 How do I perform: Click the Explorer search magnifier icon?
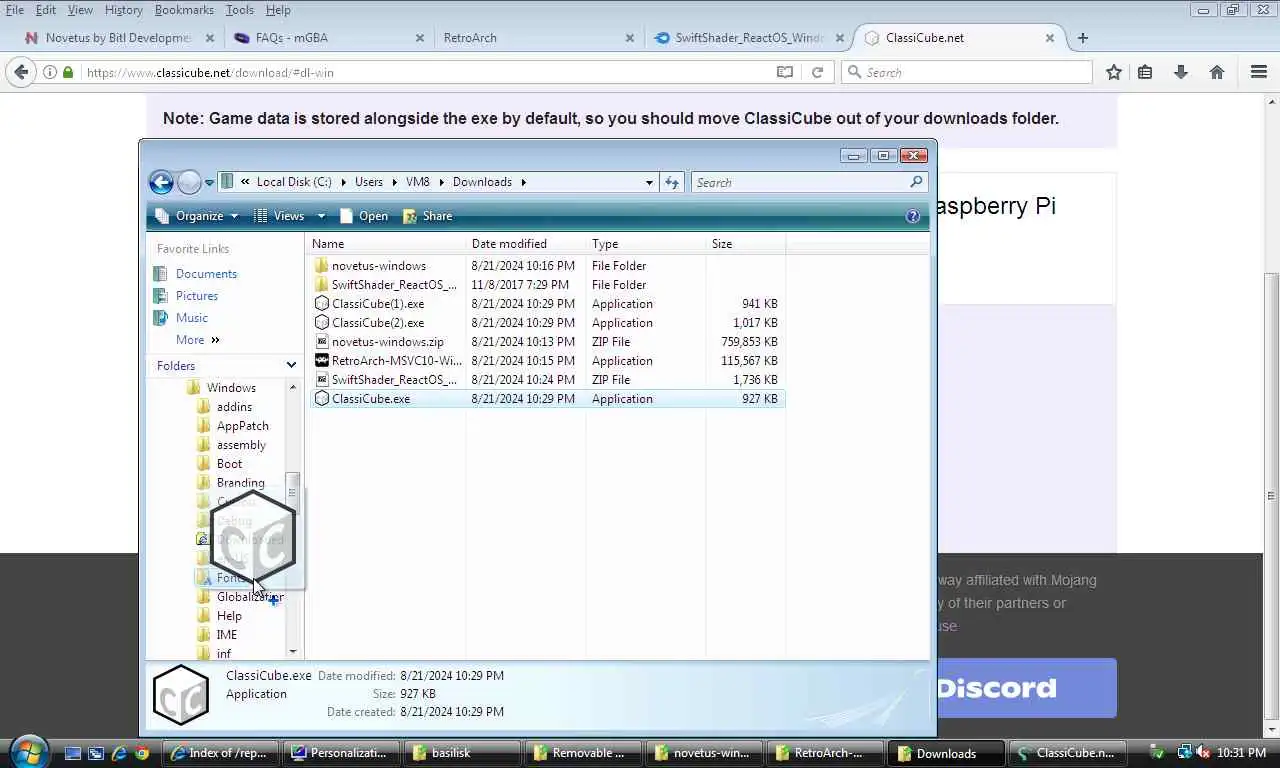click(x=916, y=182)
